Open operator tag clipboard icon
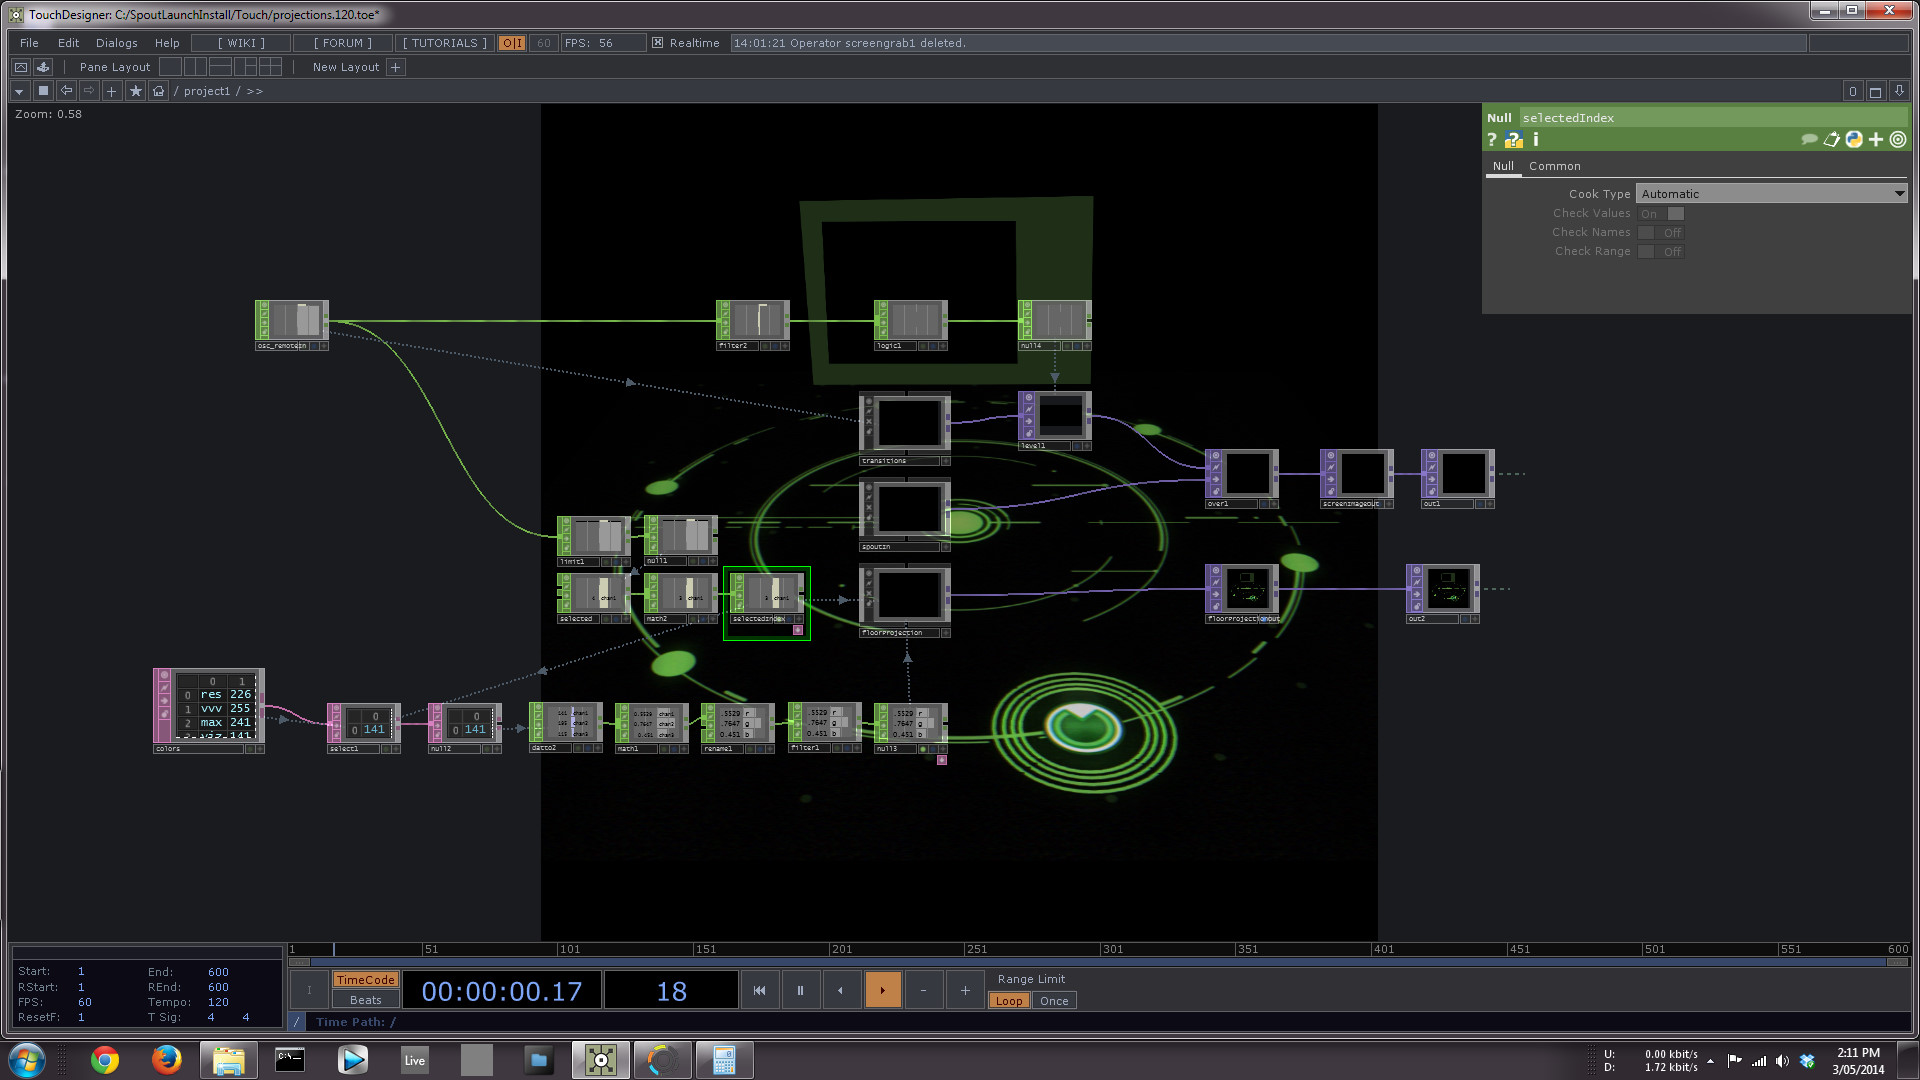1920x1080 pixels. click(x=1832, y=140)
